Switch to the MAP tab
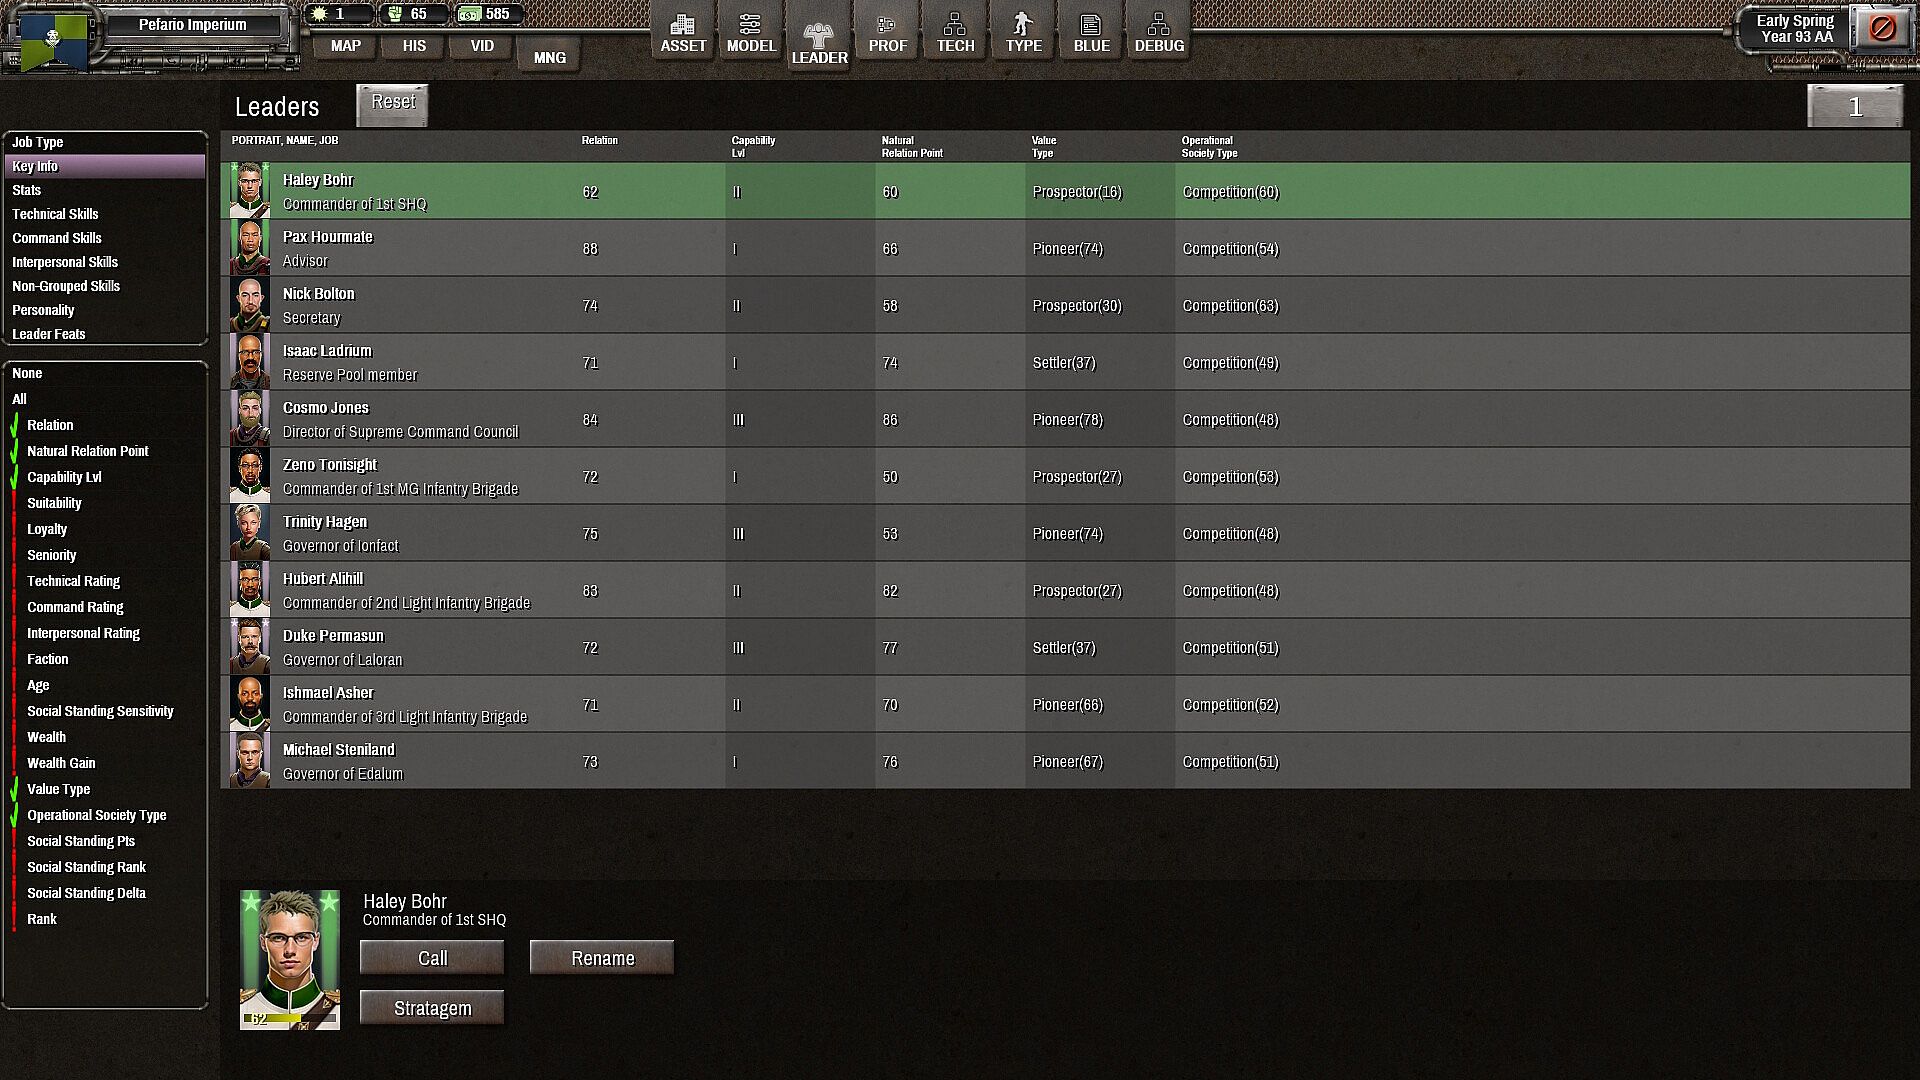 [x=346, y=46]
